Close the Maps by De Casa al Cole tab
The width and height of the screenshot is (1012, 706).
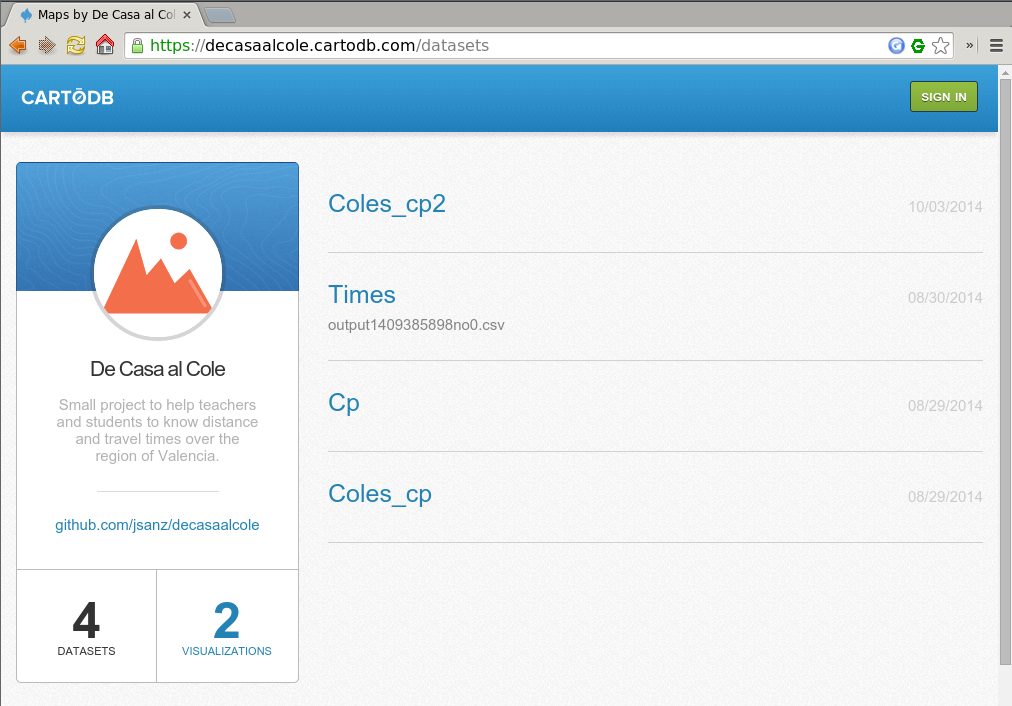(187, 14)
